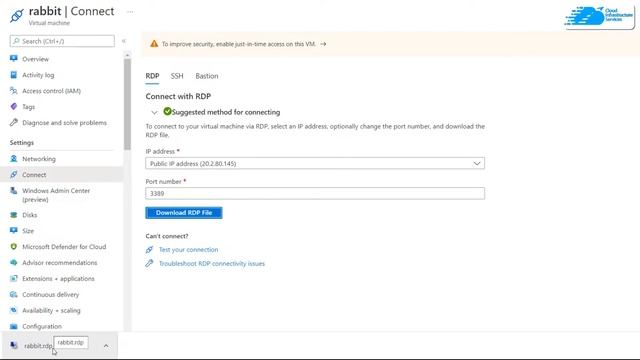
Task: Open Networking settings page
Action: [39, 159]
